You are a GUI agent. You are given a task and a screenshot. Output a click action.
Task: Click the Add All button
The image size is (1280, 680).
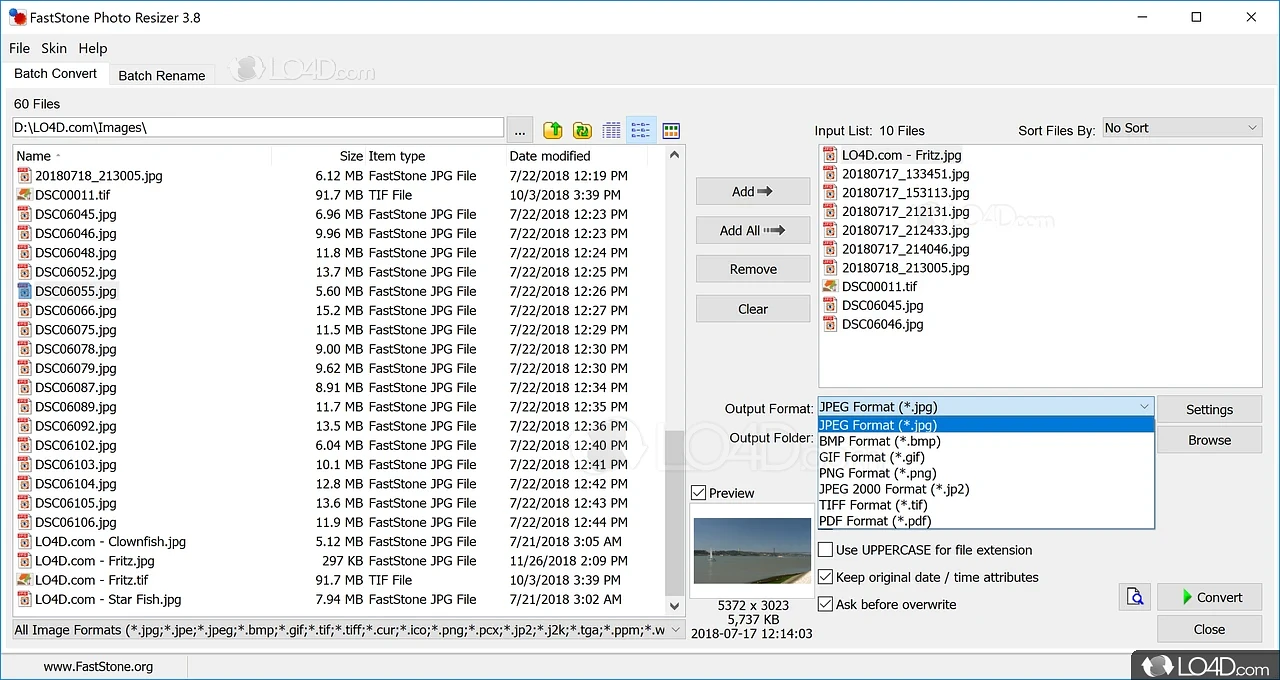tap(753, 230)
